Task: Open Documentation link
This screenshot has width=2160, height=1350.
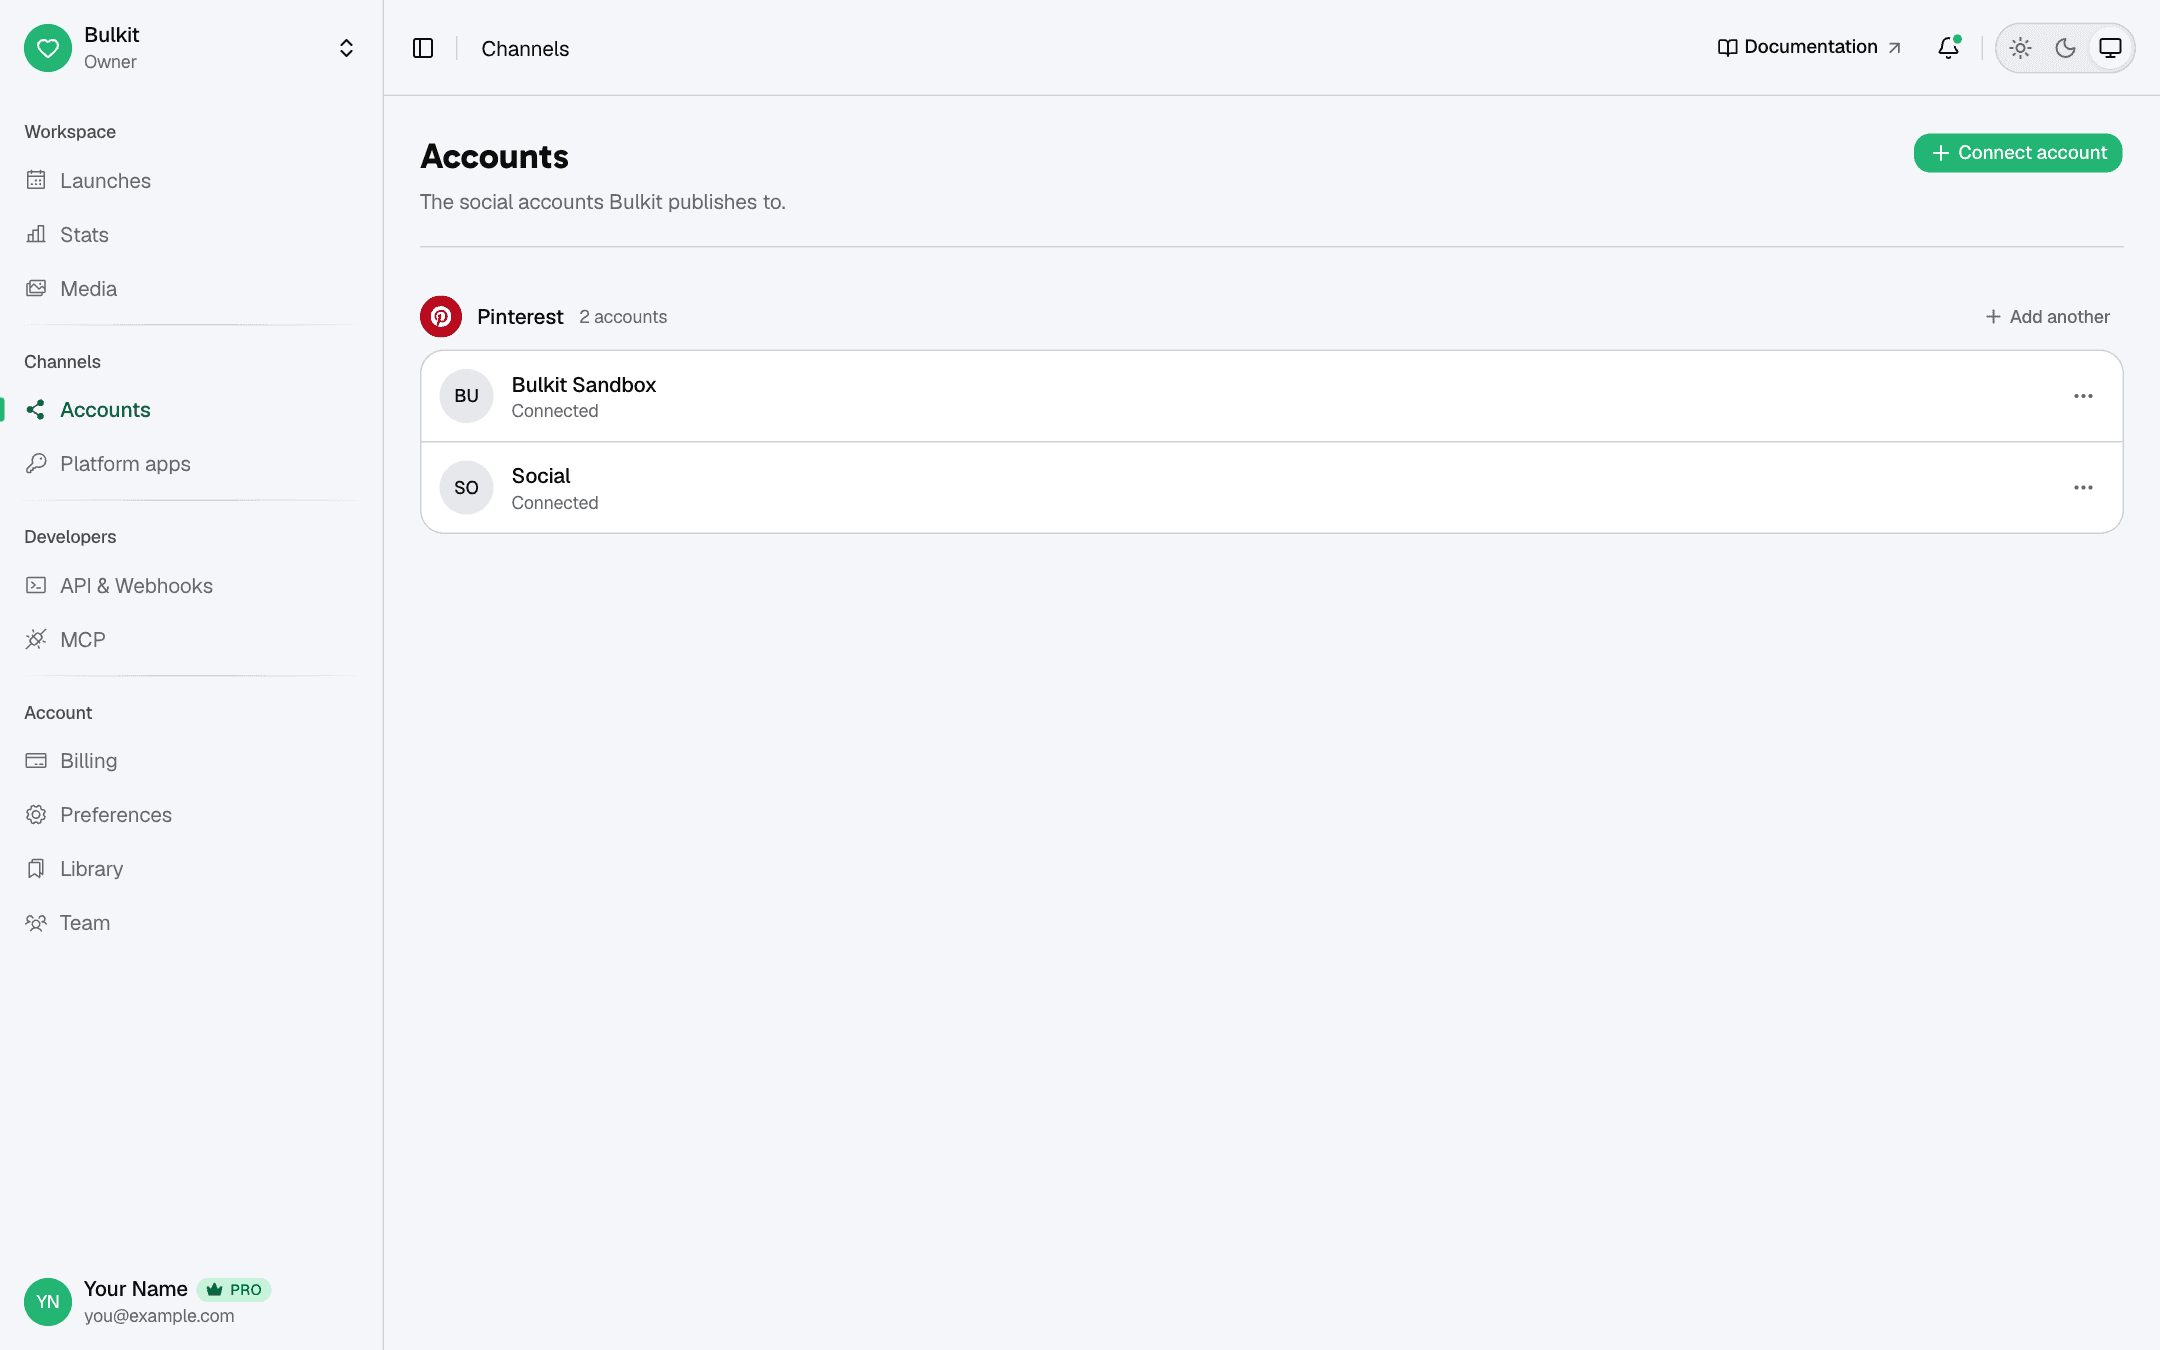Action: click(x=1809, y=47)
